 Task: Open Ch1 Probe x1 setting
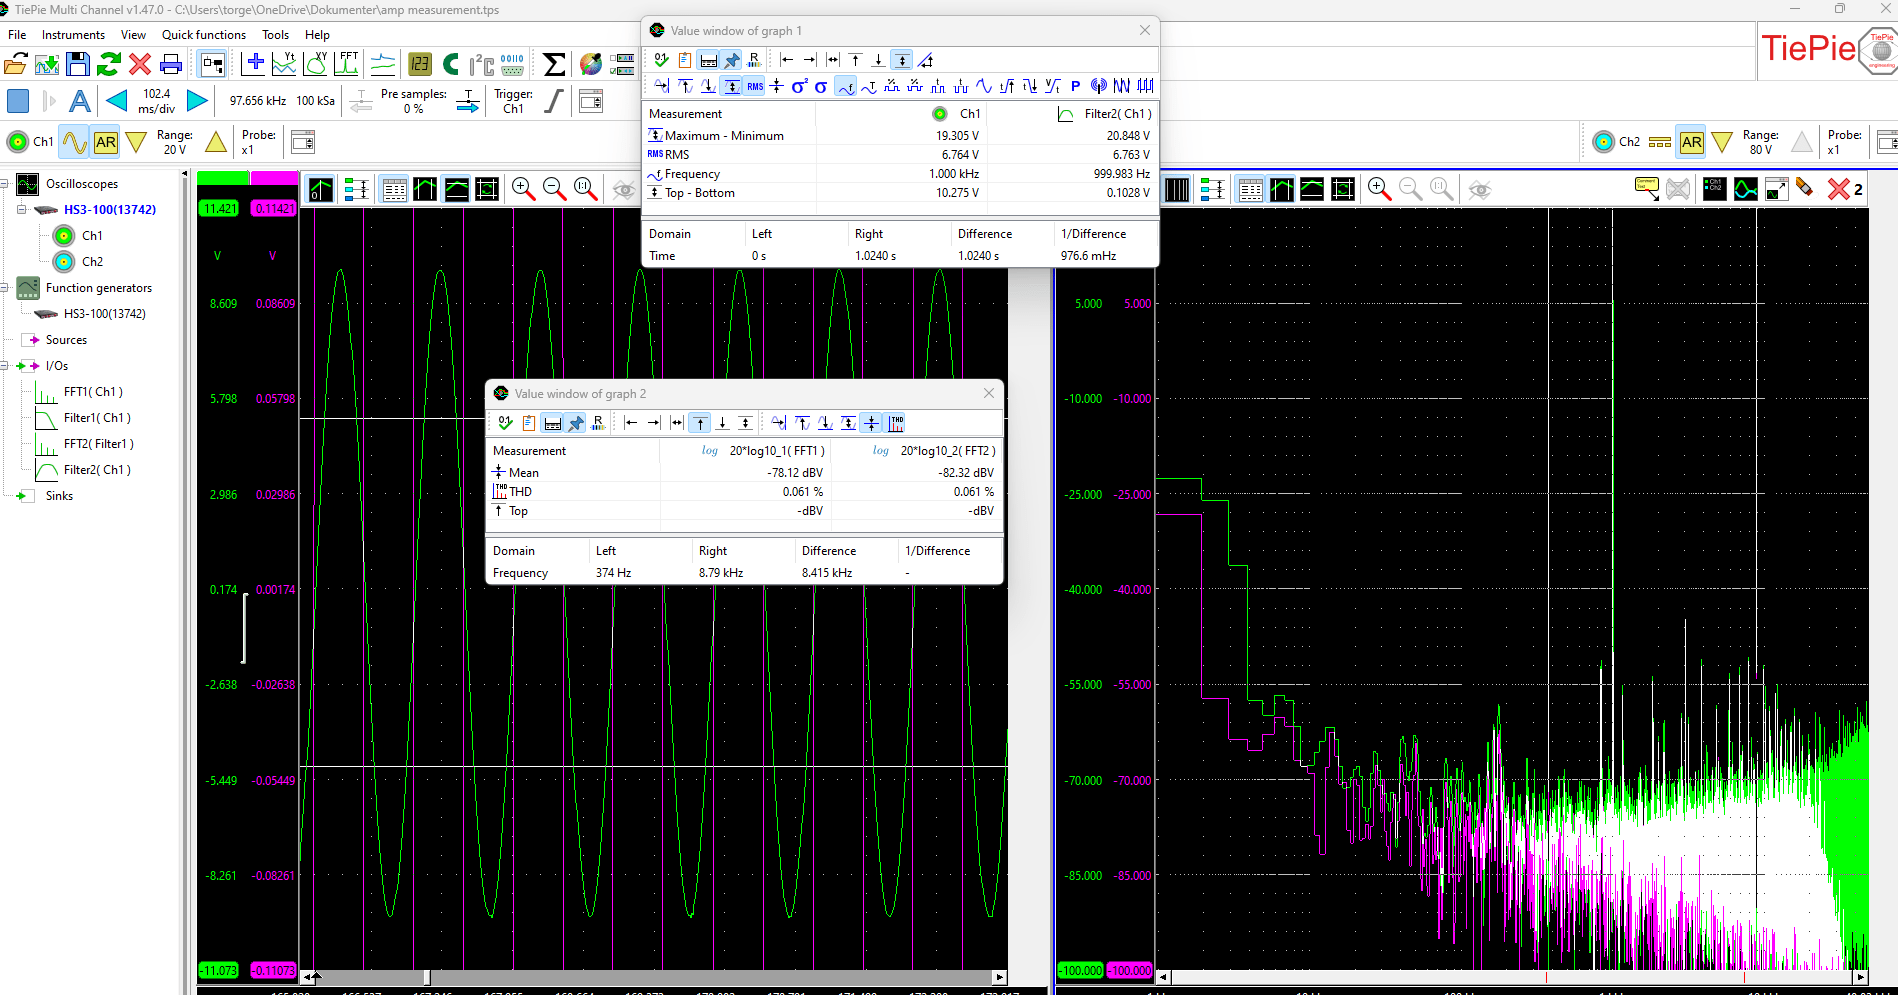click(x=258, y=142)
